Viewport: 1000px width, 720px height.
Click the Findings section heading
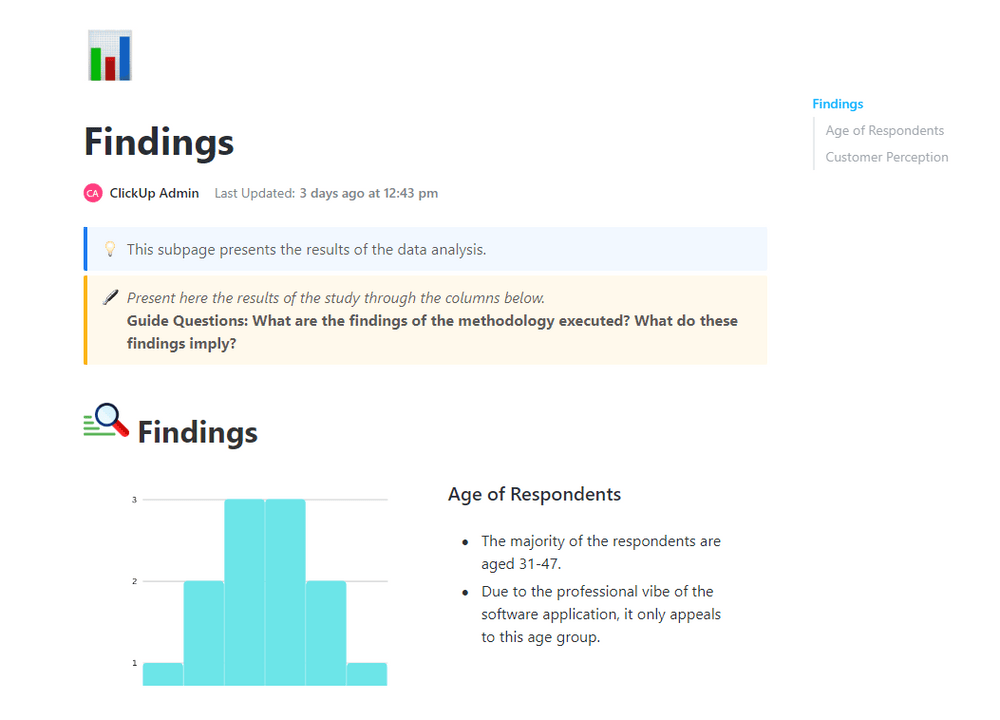point(197,432)
